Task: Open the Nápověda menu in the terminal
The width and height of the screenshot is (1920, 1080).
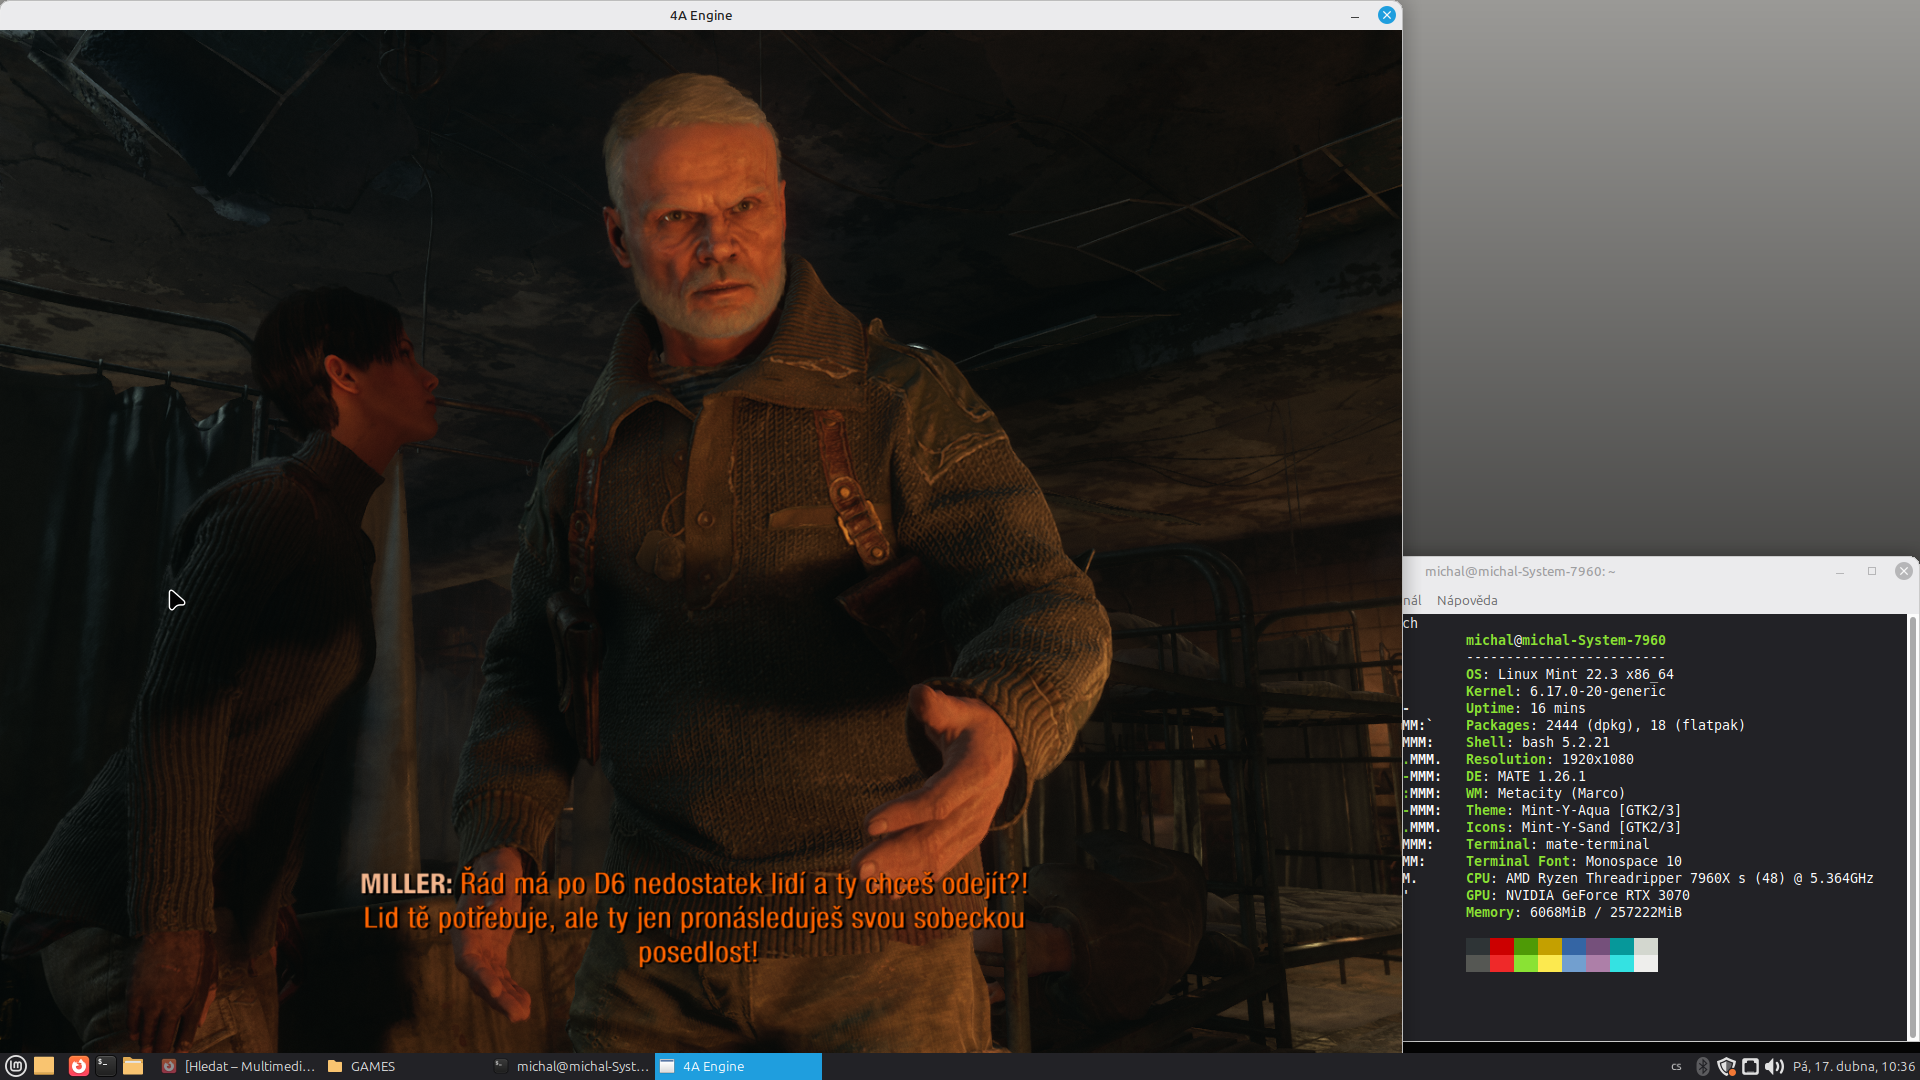Action: click(1466, 600)
